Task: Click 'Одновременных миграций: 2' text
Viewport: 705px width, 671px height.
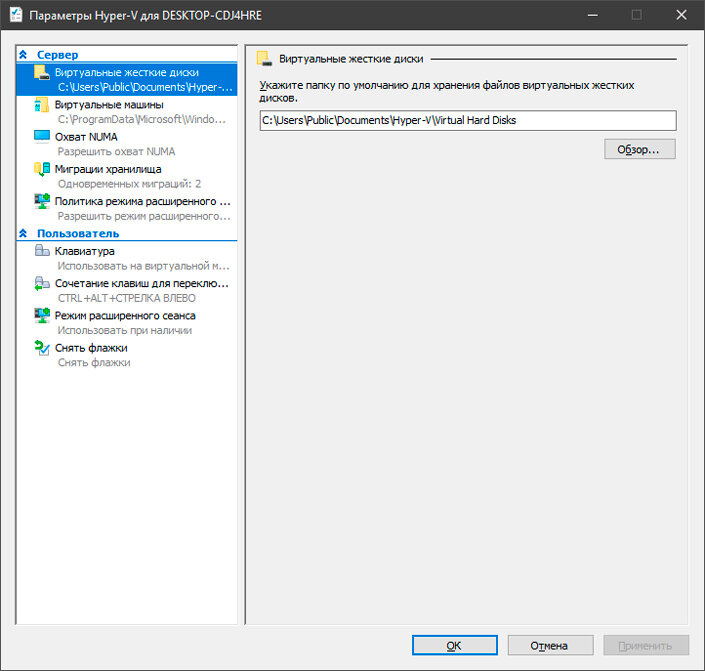Action: click(x=129, y=184)
